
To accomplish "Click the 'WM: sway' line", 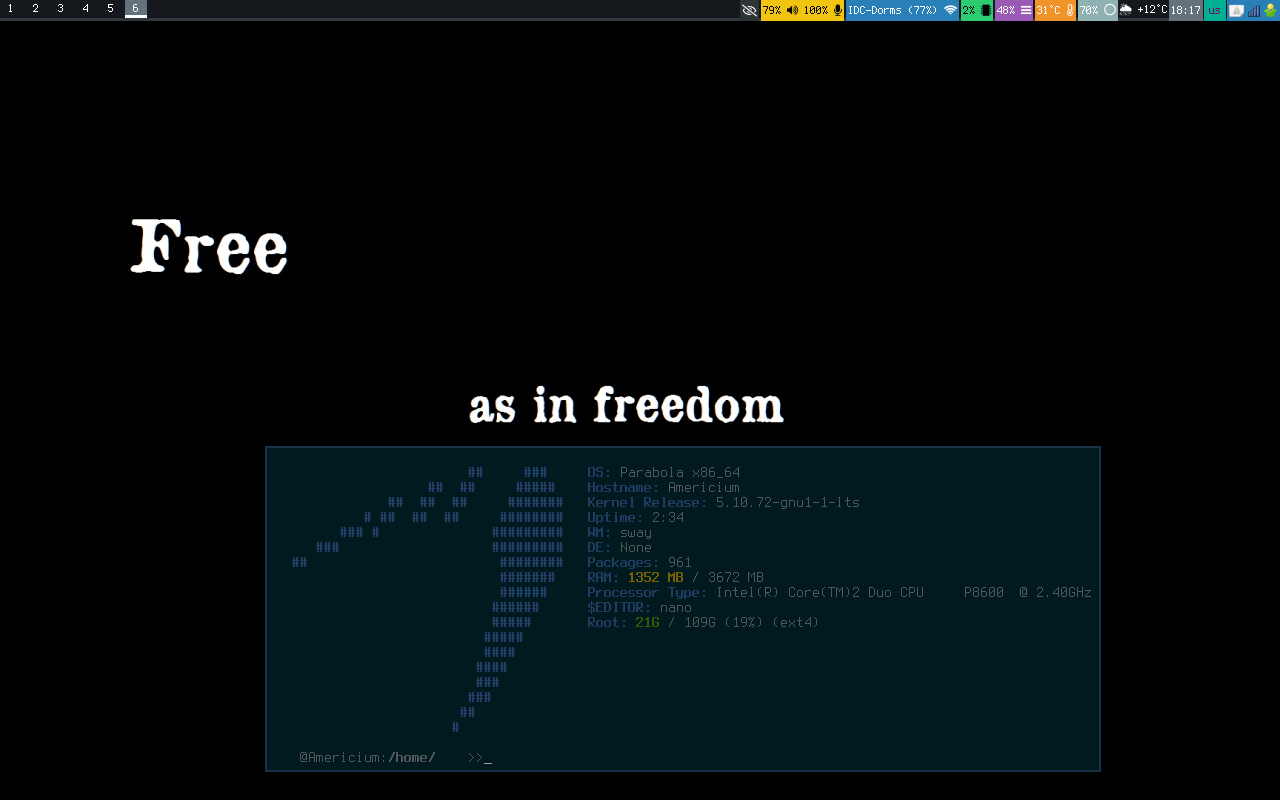I will [x=620, y=533].
